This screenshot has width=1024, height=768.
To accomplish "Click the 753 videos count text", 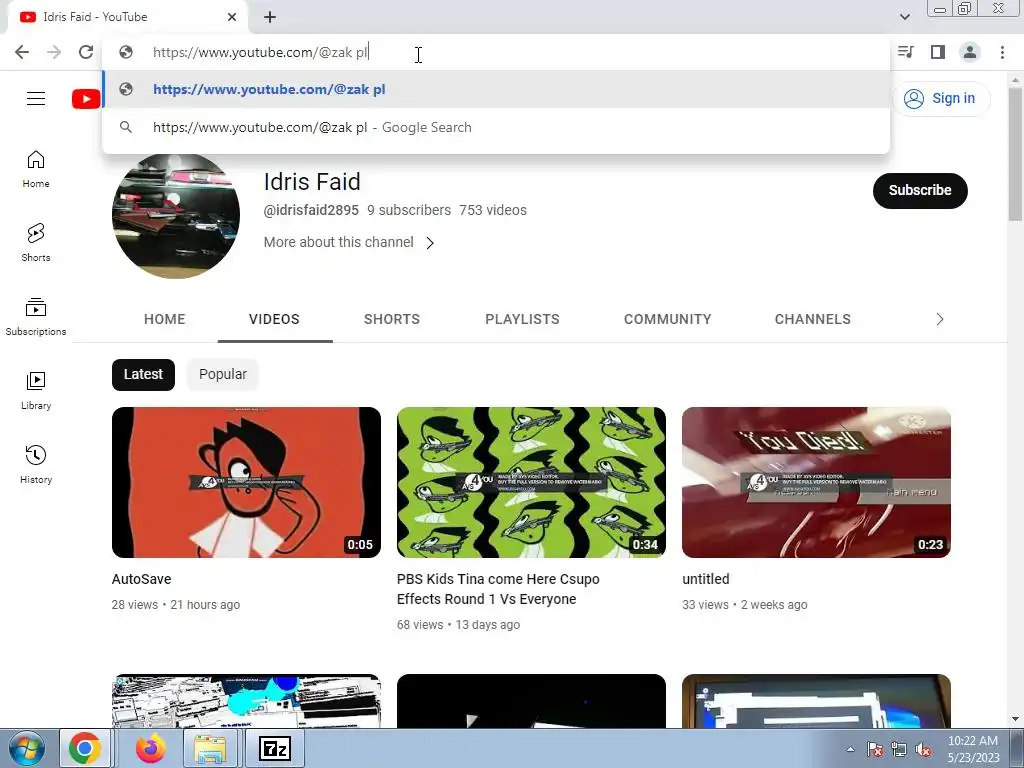I will (x=492, y=210).
